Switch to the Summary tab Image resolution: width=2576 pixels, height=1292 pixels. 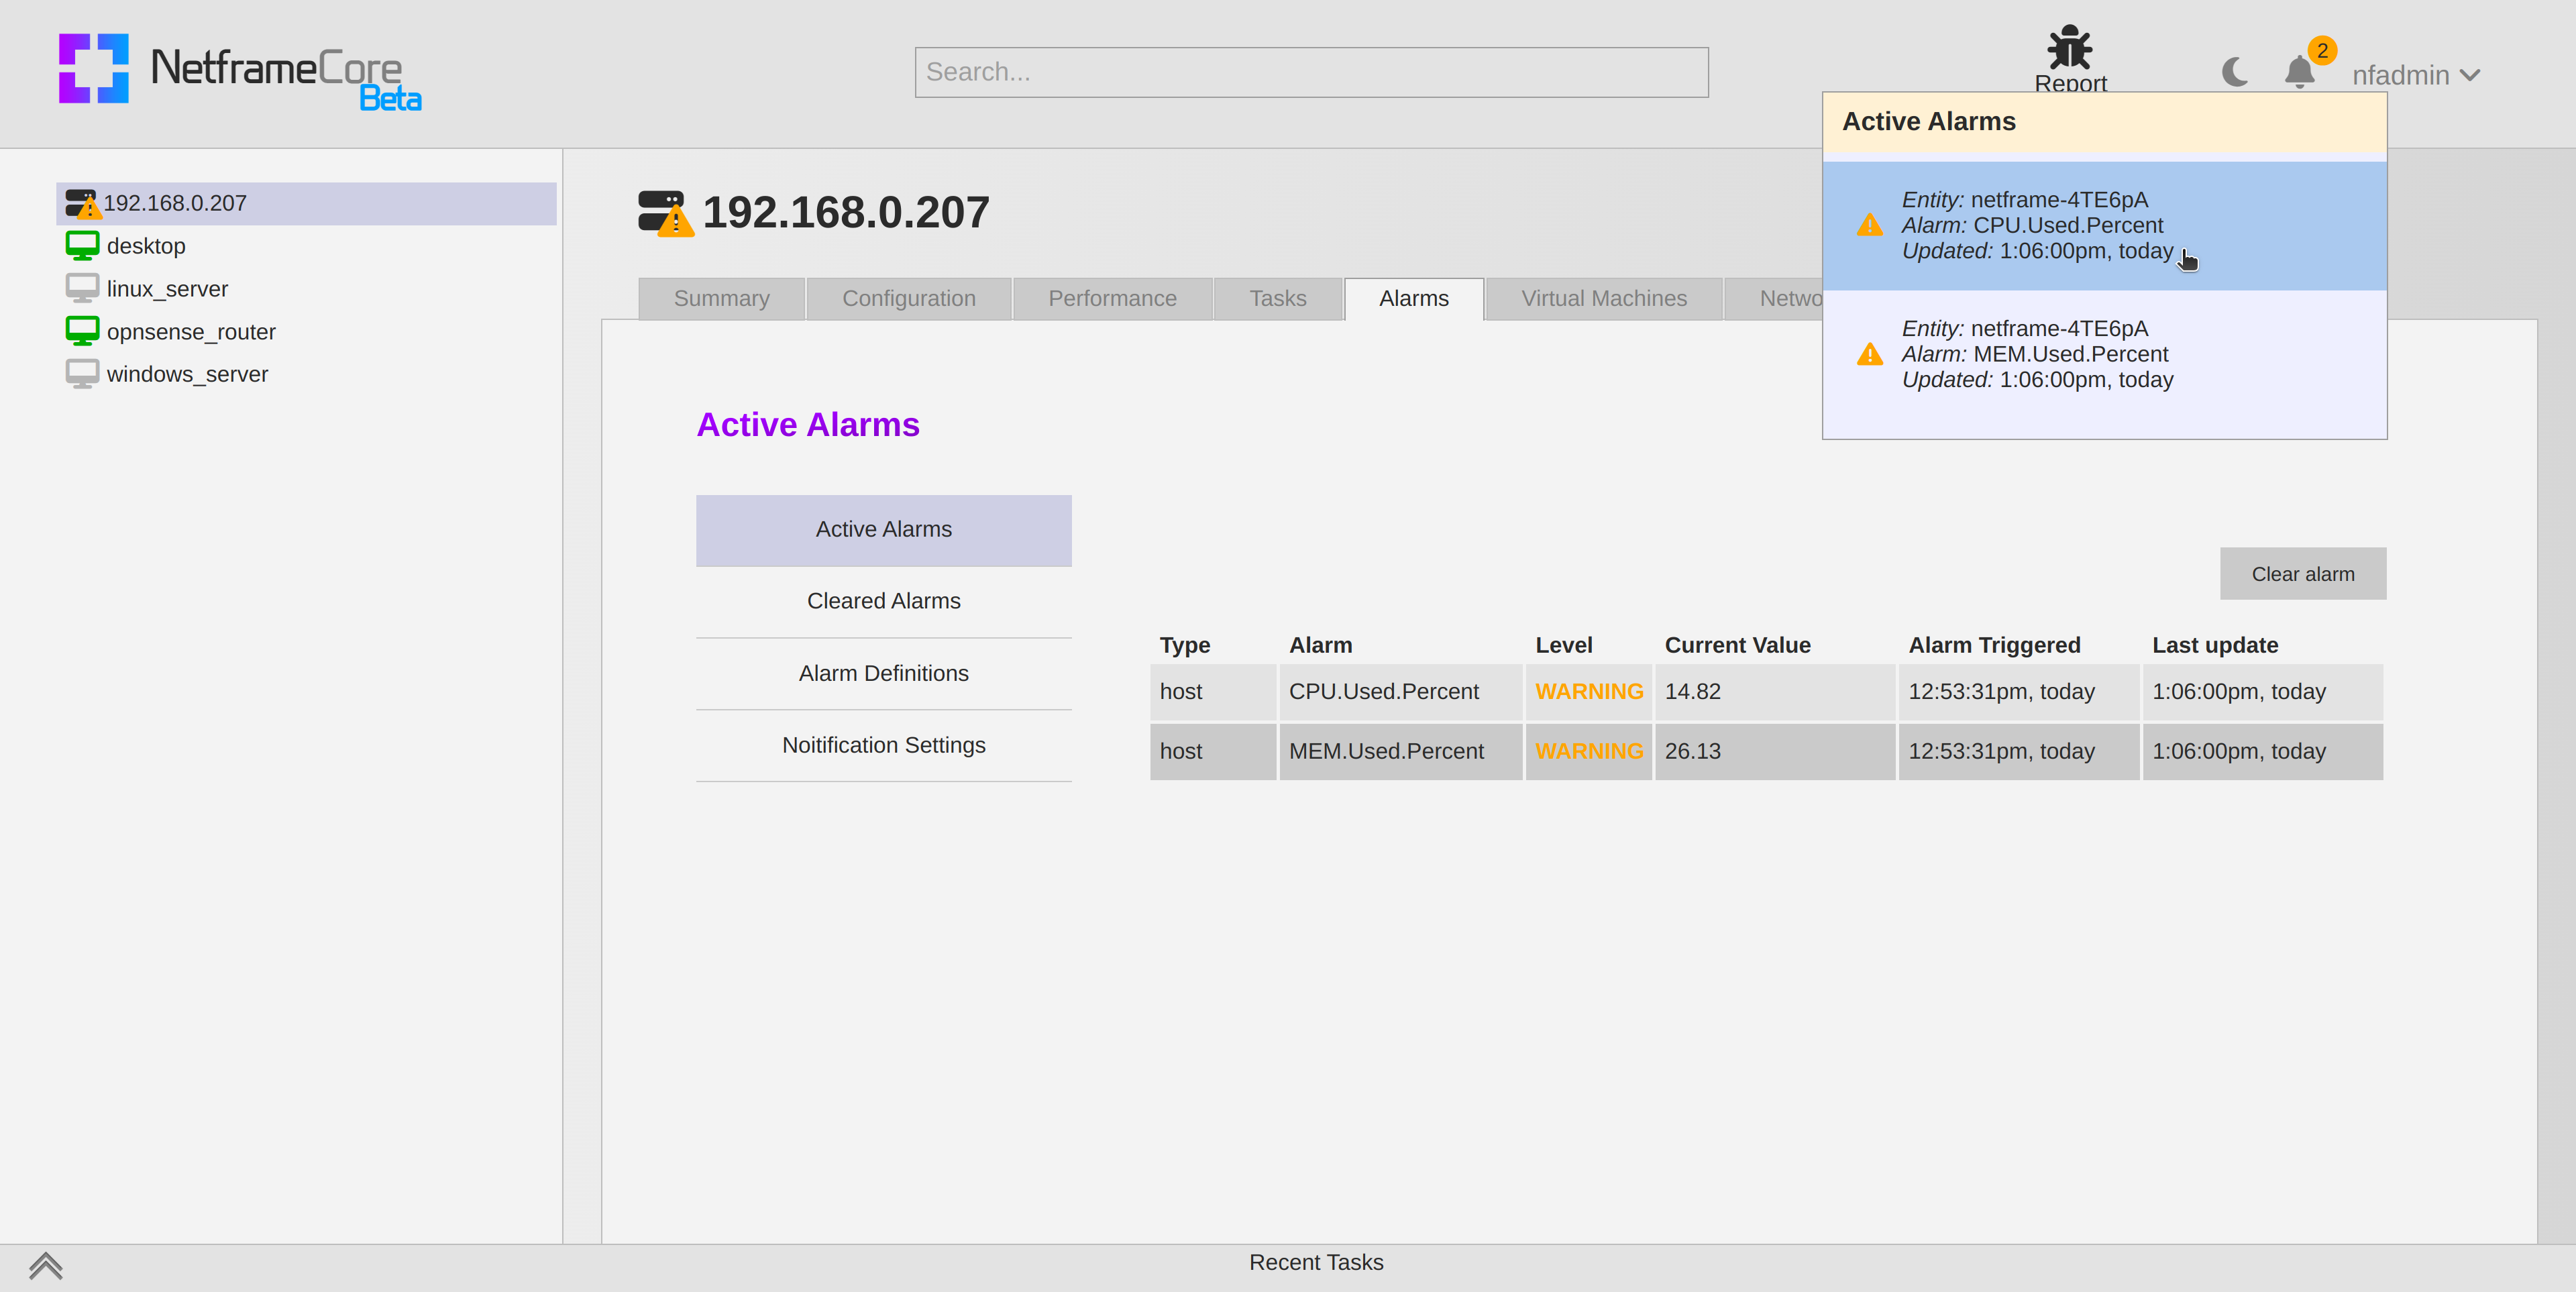point(721,298)
